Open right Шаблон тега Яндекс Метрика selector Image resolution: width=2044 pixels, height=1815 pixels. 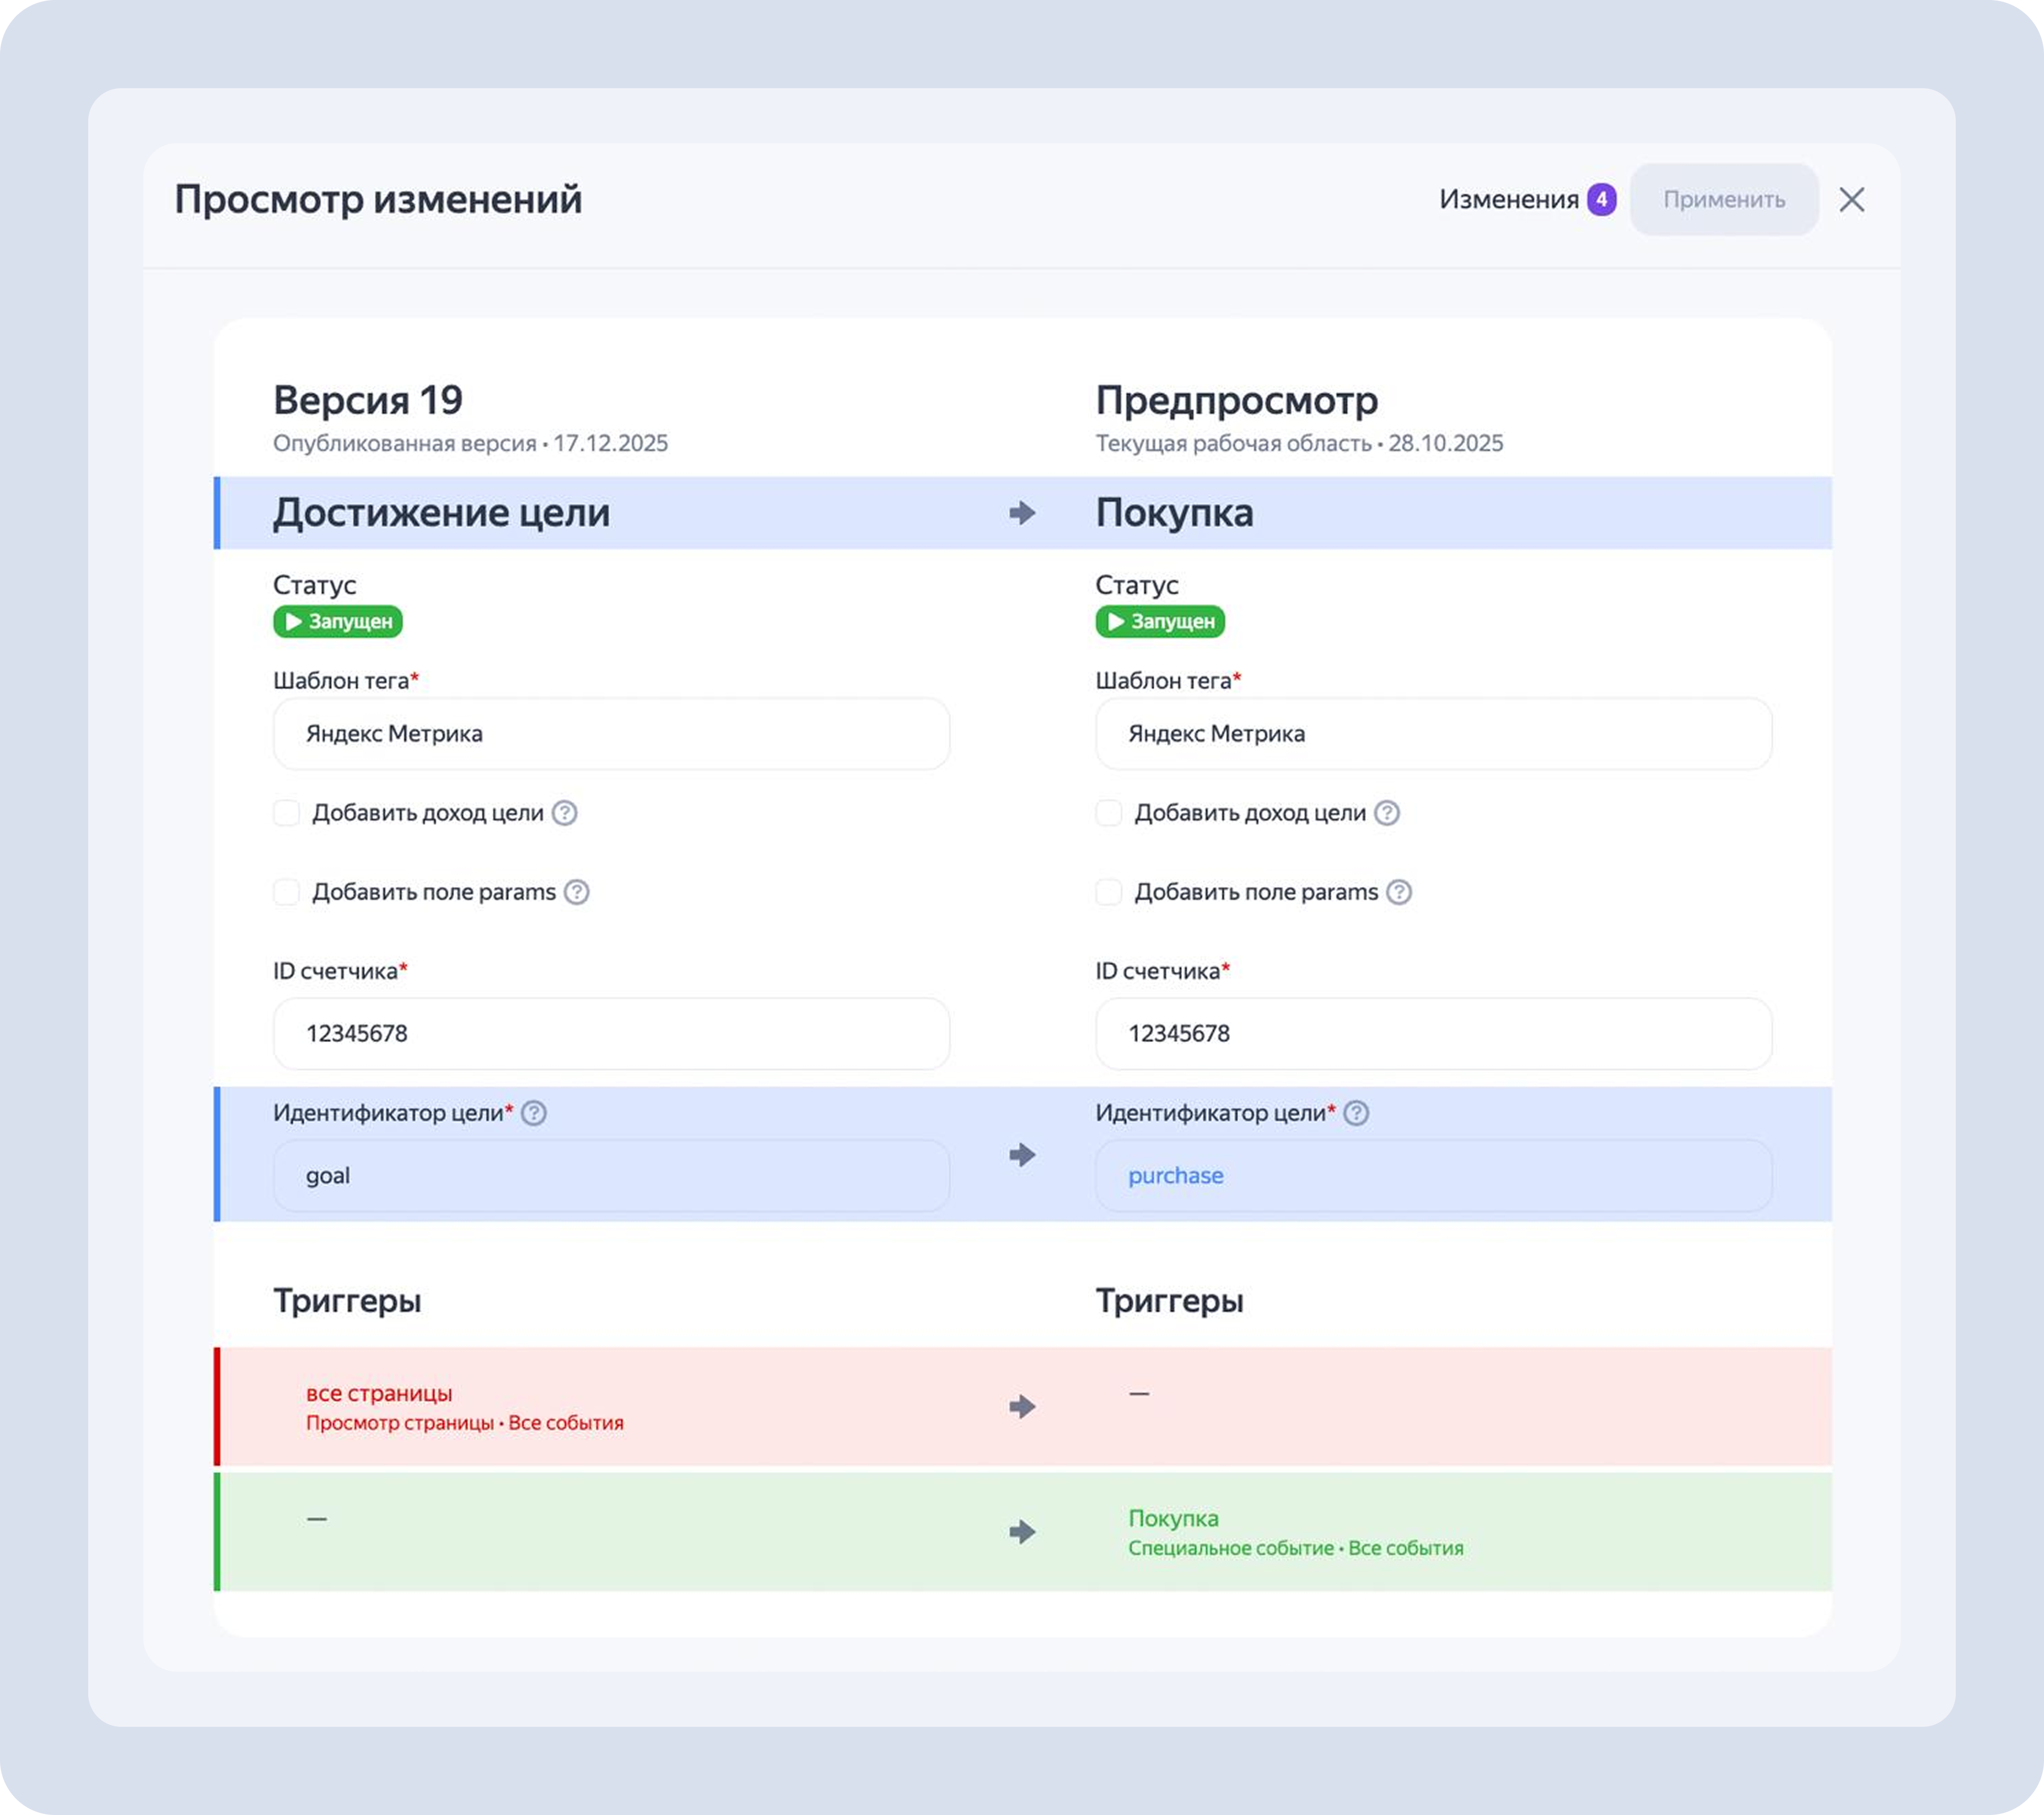click(x=1433, y=734)
